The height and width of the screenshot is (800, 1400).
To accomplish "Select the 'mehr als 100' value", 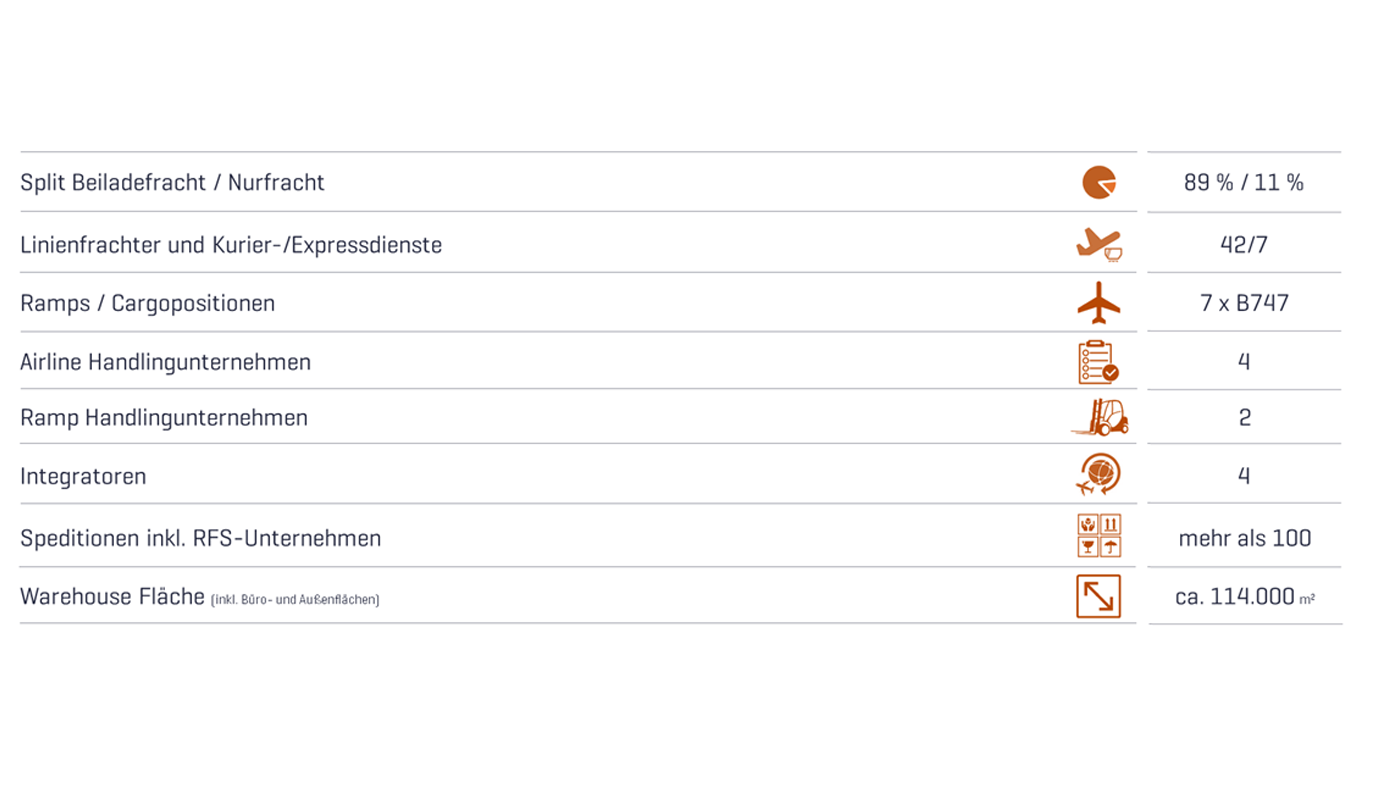I will (1244, 538).
